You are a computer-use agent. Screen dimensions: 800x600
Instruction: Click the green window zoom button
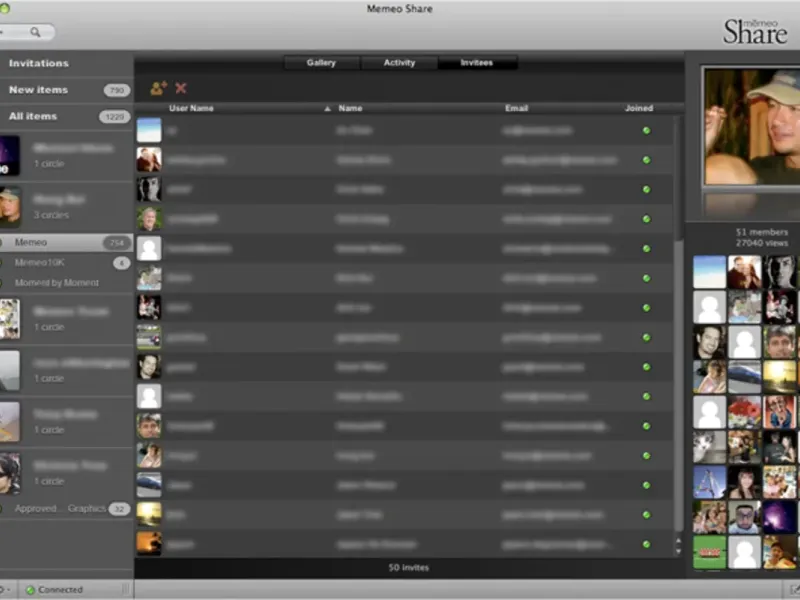(5, 8)
